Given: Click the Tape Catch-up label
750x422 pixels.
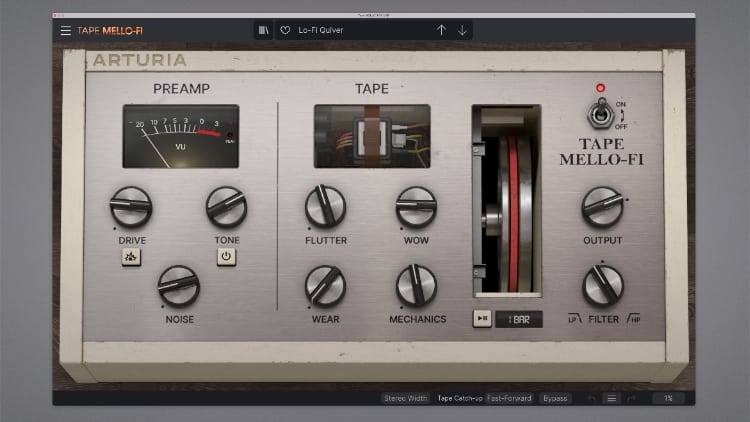Looking at the screenshot, I should tap(460, 398).
